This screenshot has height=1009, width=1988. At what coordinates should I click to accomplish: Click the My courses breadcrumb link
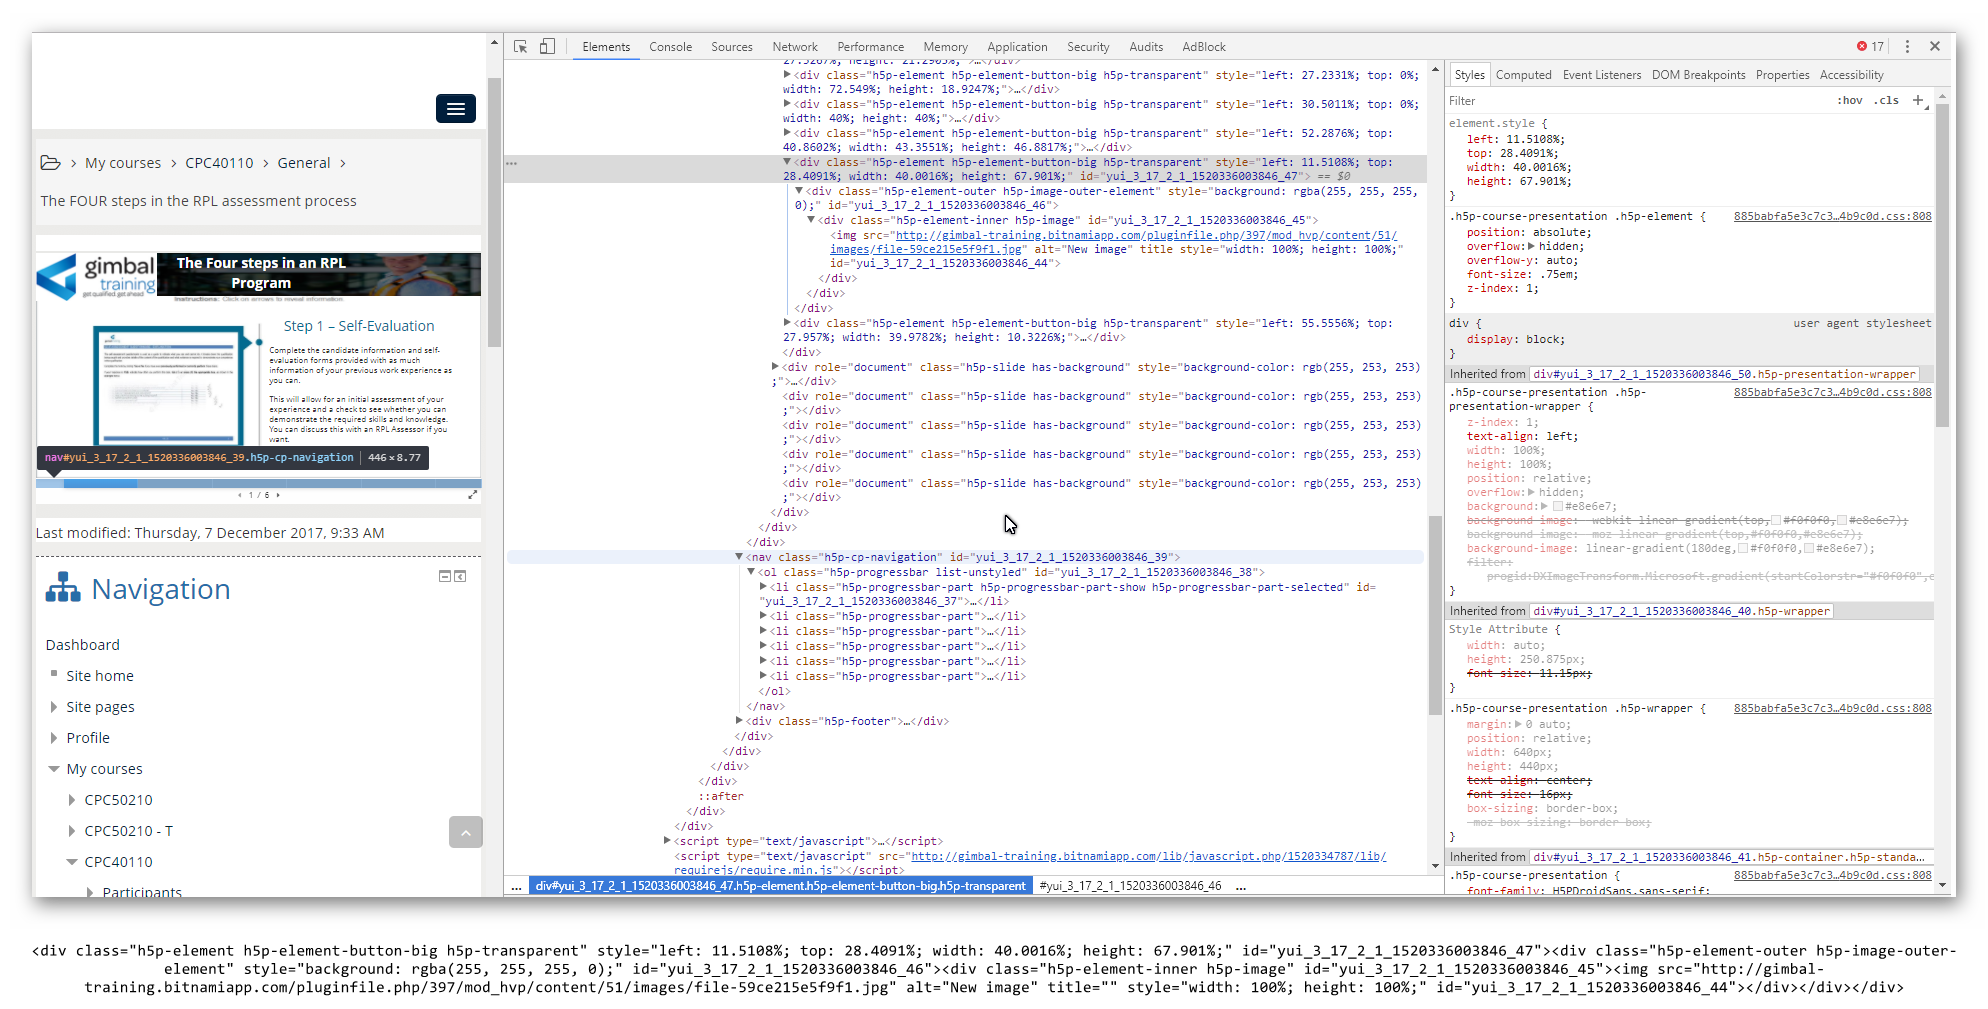(x=123, y=163)
